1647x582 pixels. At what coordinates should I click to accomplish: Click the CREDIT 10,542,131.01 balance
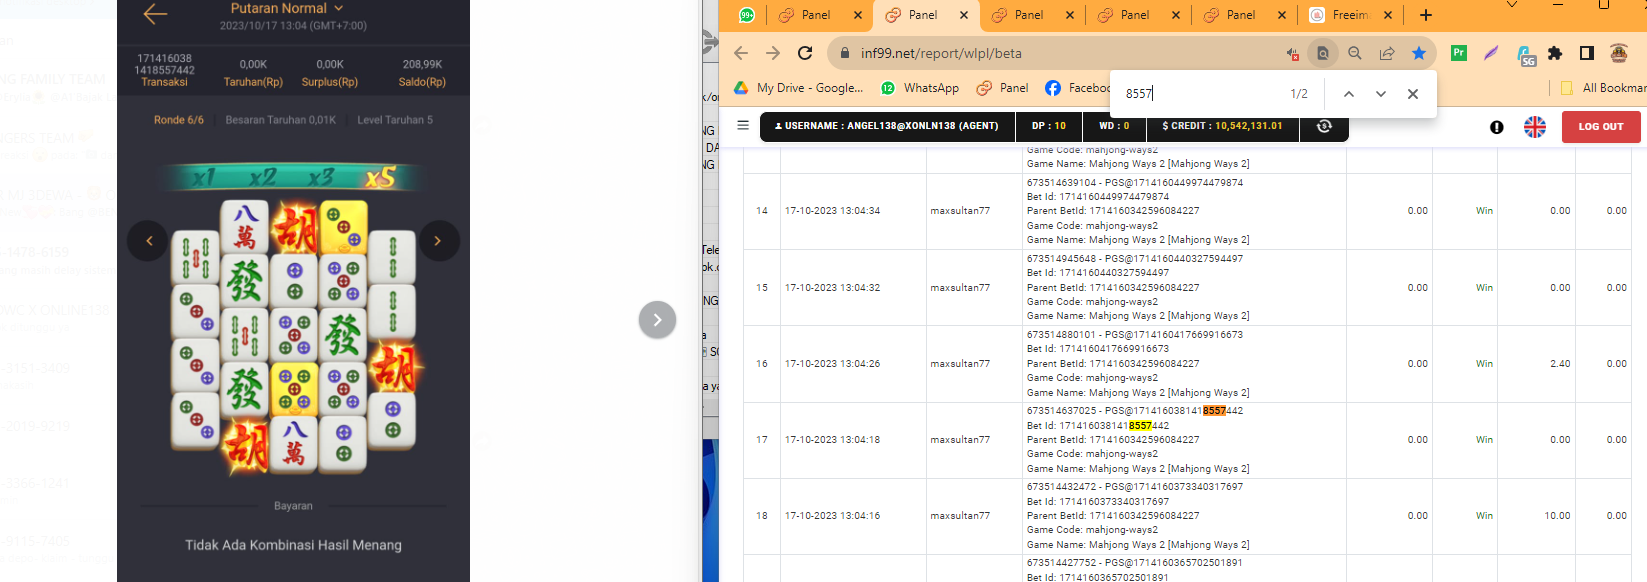[x=1222, y=126]
